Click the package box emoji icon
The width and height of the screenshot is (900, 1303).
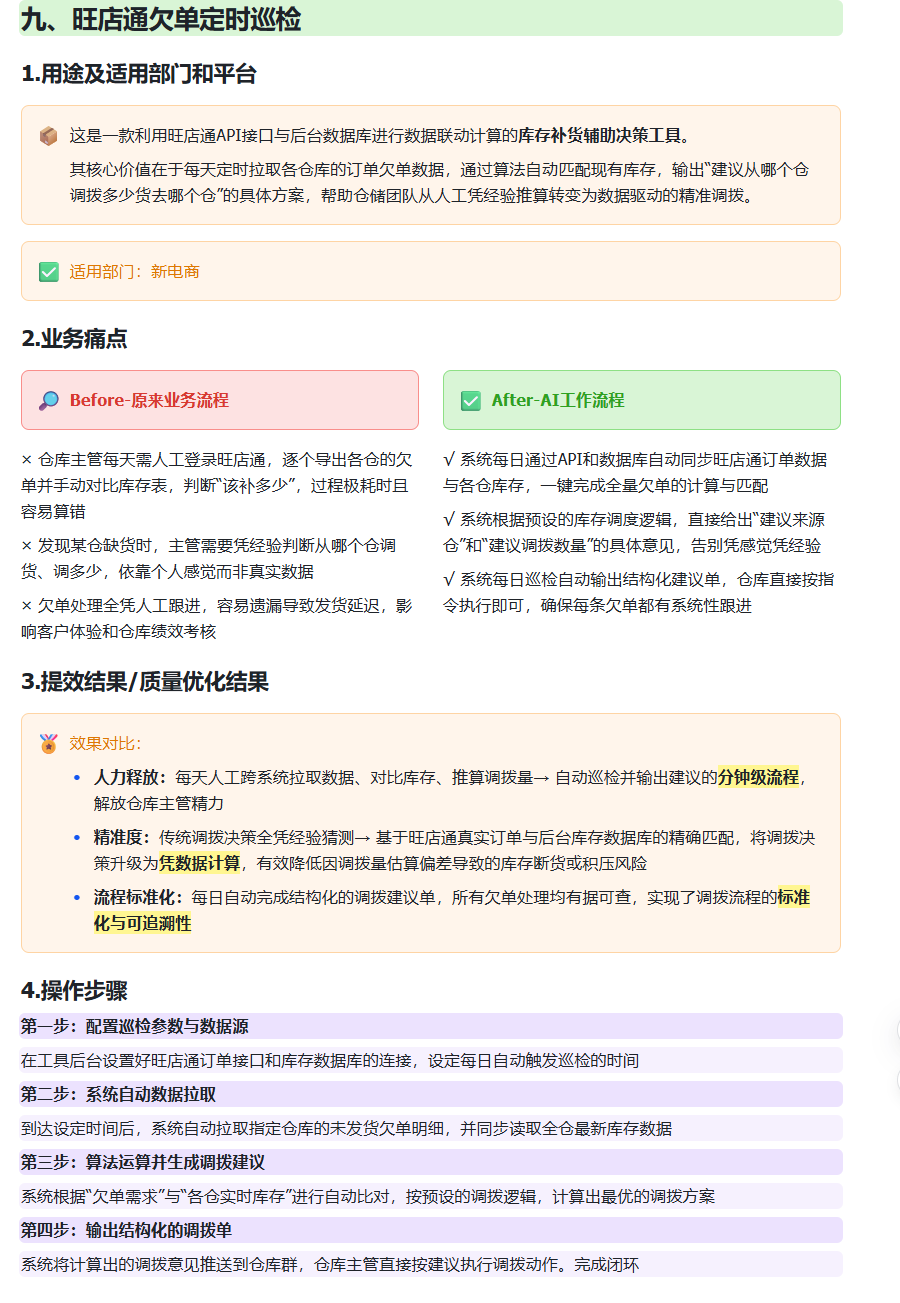pos(48,136)
